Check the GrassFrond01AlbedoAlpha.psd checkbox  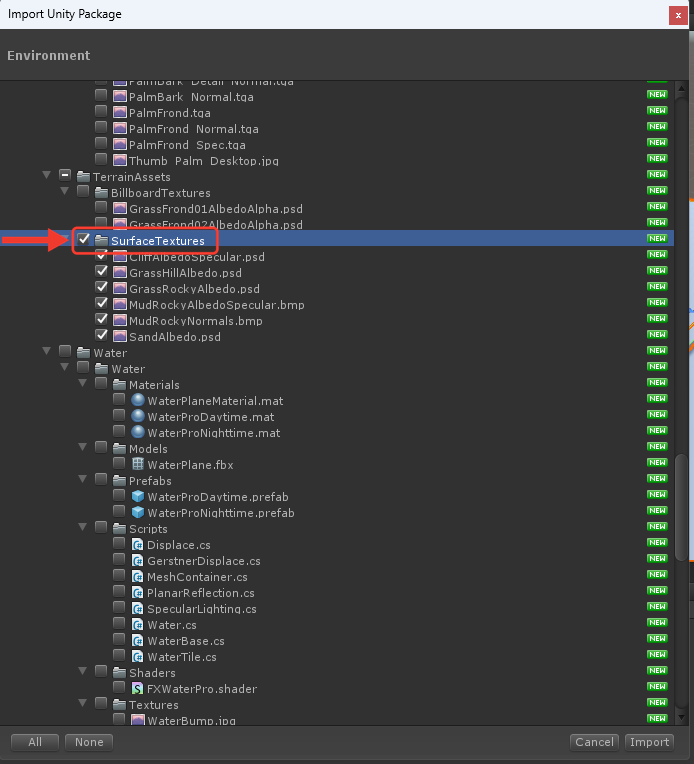coord(101,207)
